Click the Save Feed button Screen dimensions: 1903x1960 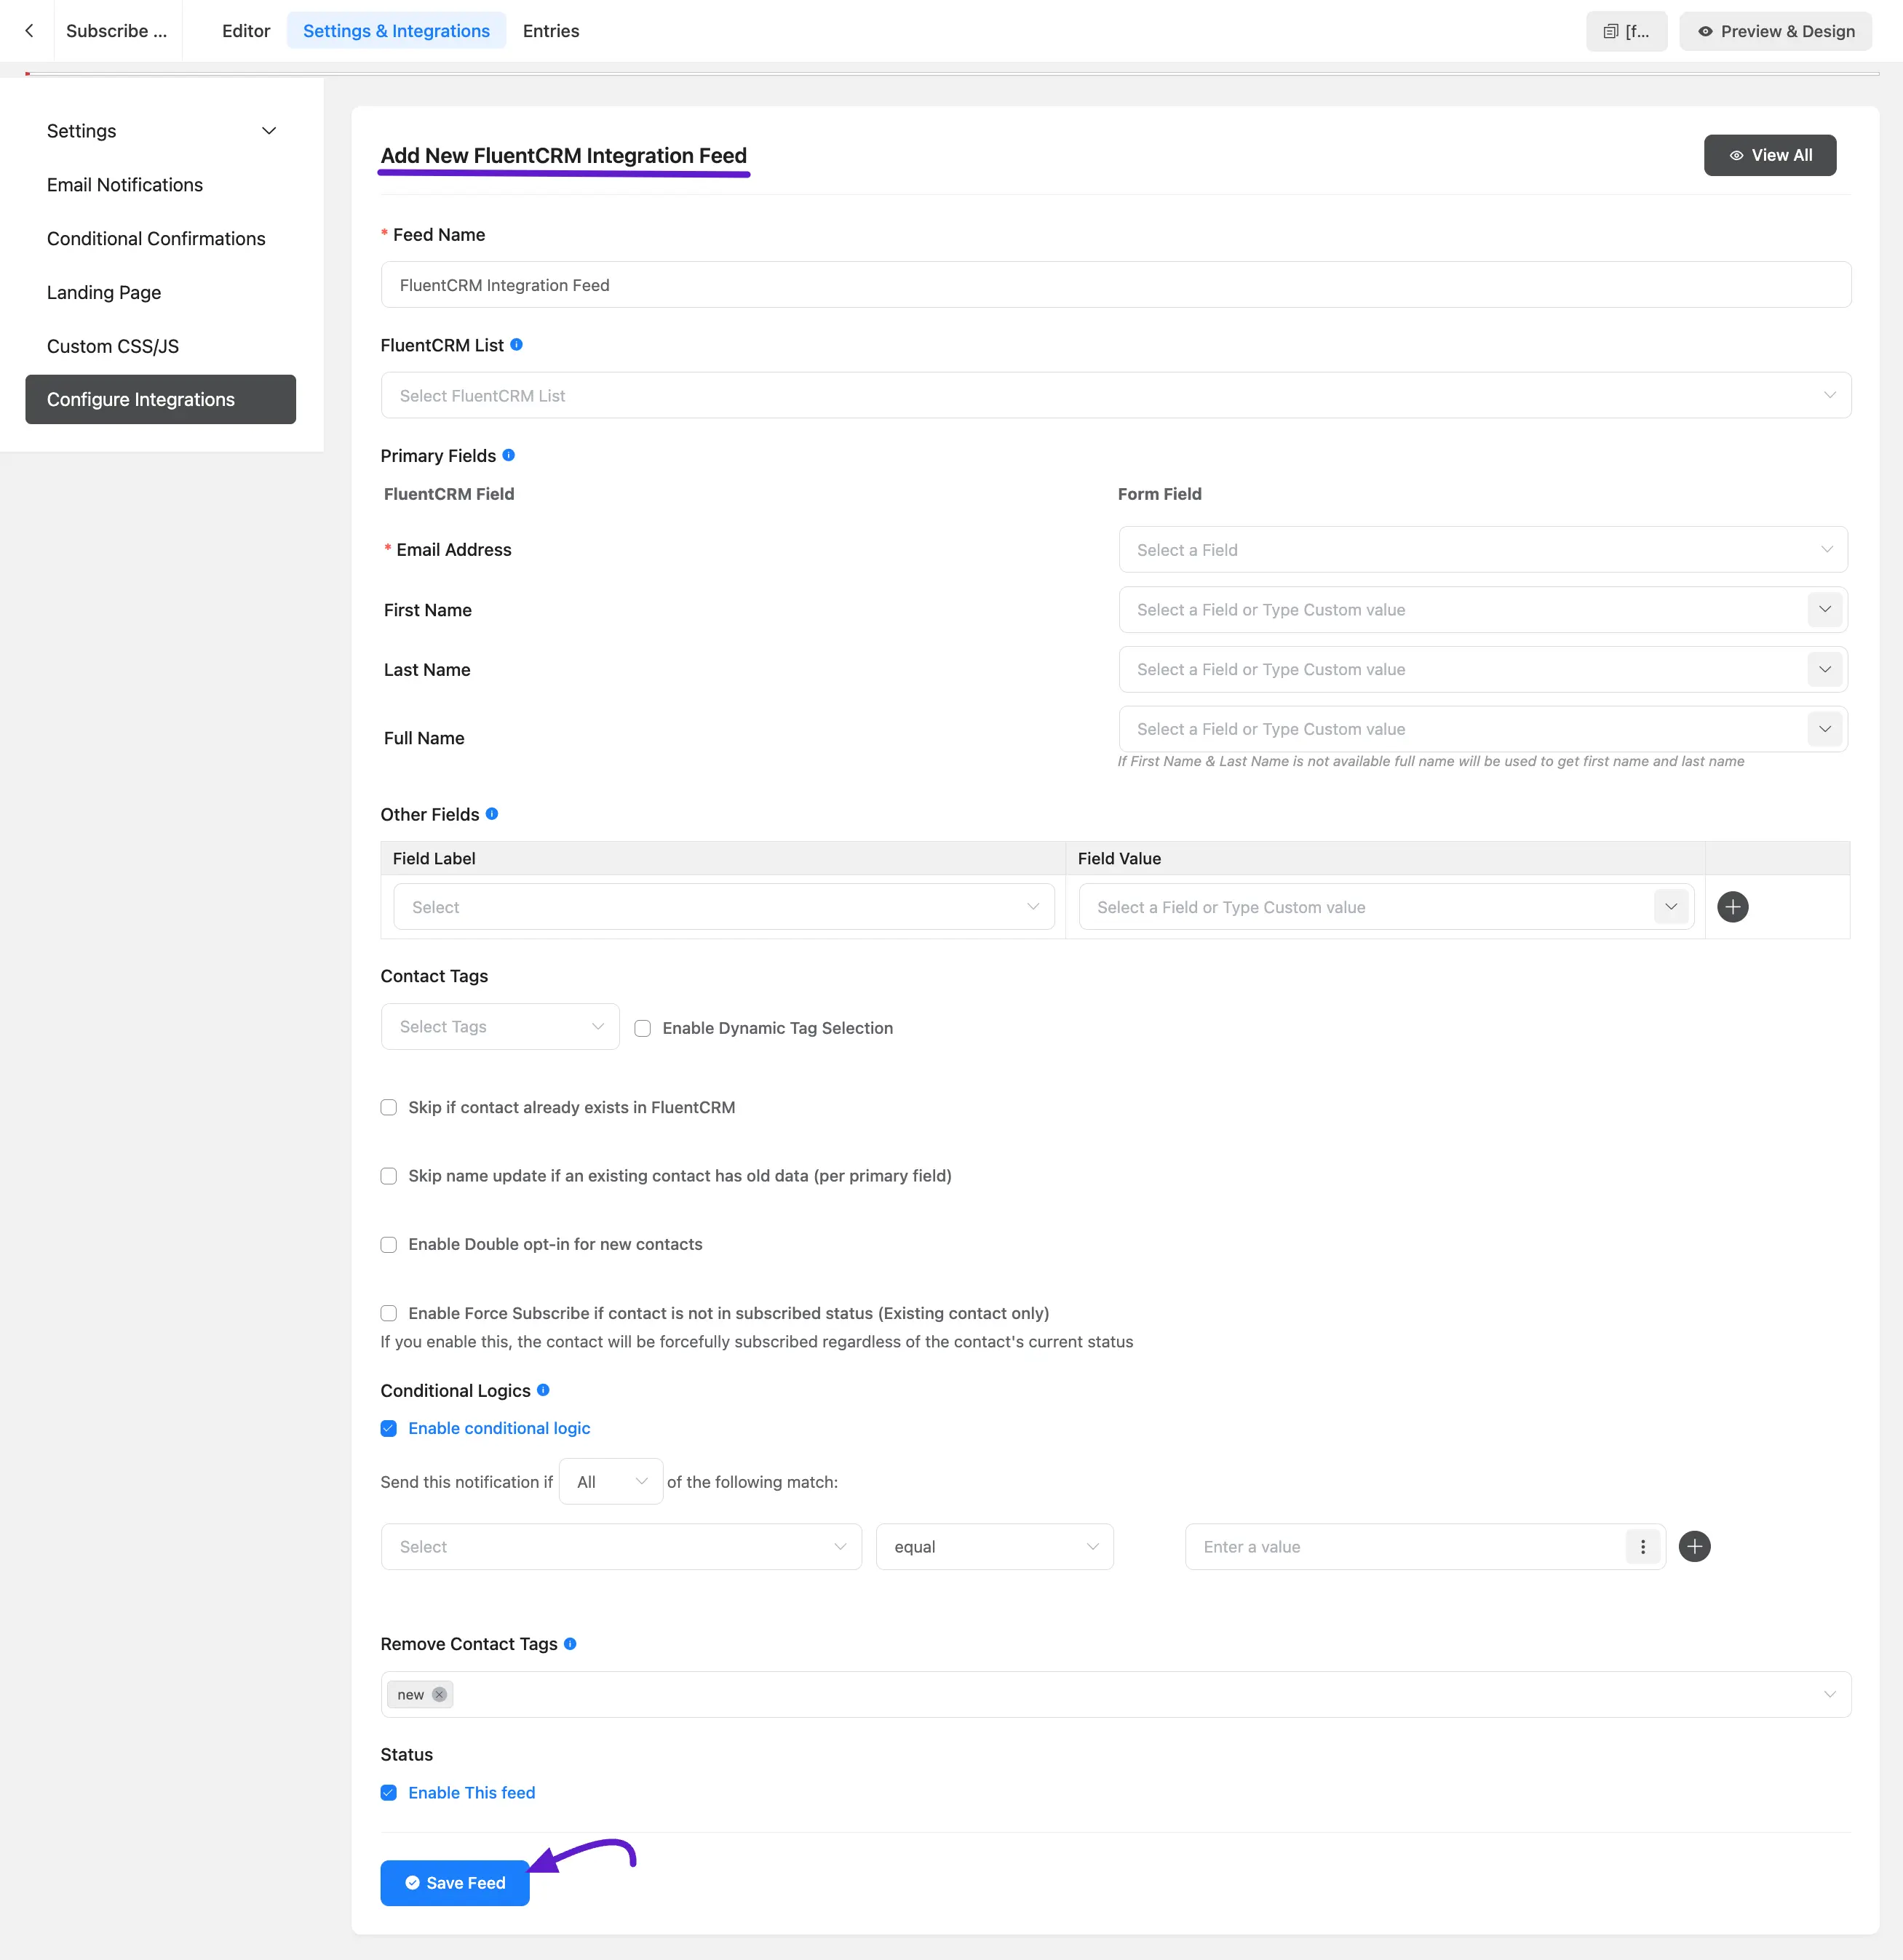pos(455,1883)
